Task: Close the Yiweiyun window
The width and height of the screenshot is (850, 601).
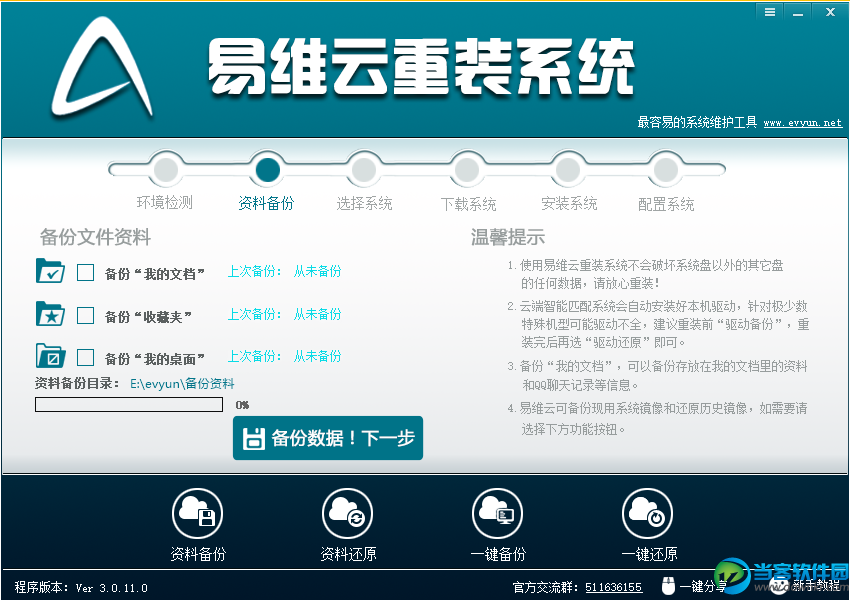Action: 830,12
